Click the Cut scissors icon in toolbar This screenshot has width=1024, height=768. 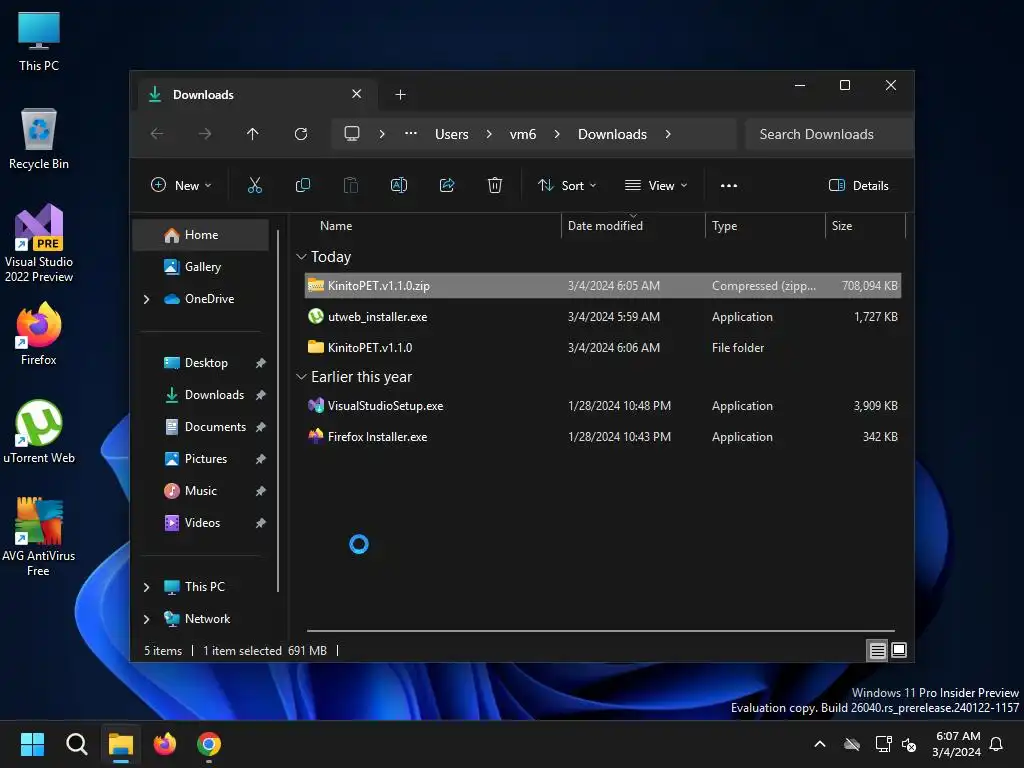255,185
